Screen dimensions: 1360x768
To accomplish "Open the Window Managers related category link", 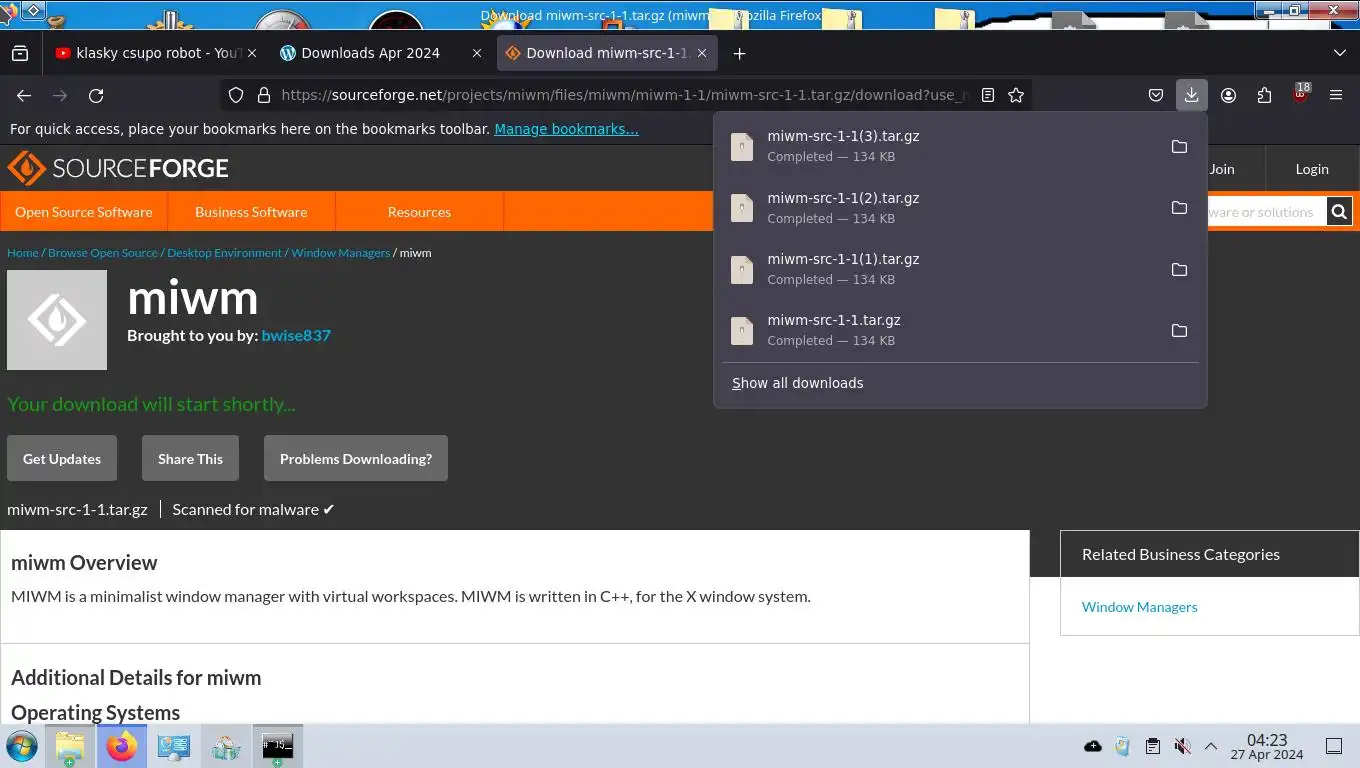I will (x=1139, y=606).
